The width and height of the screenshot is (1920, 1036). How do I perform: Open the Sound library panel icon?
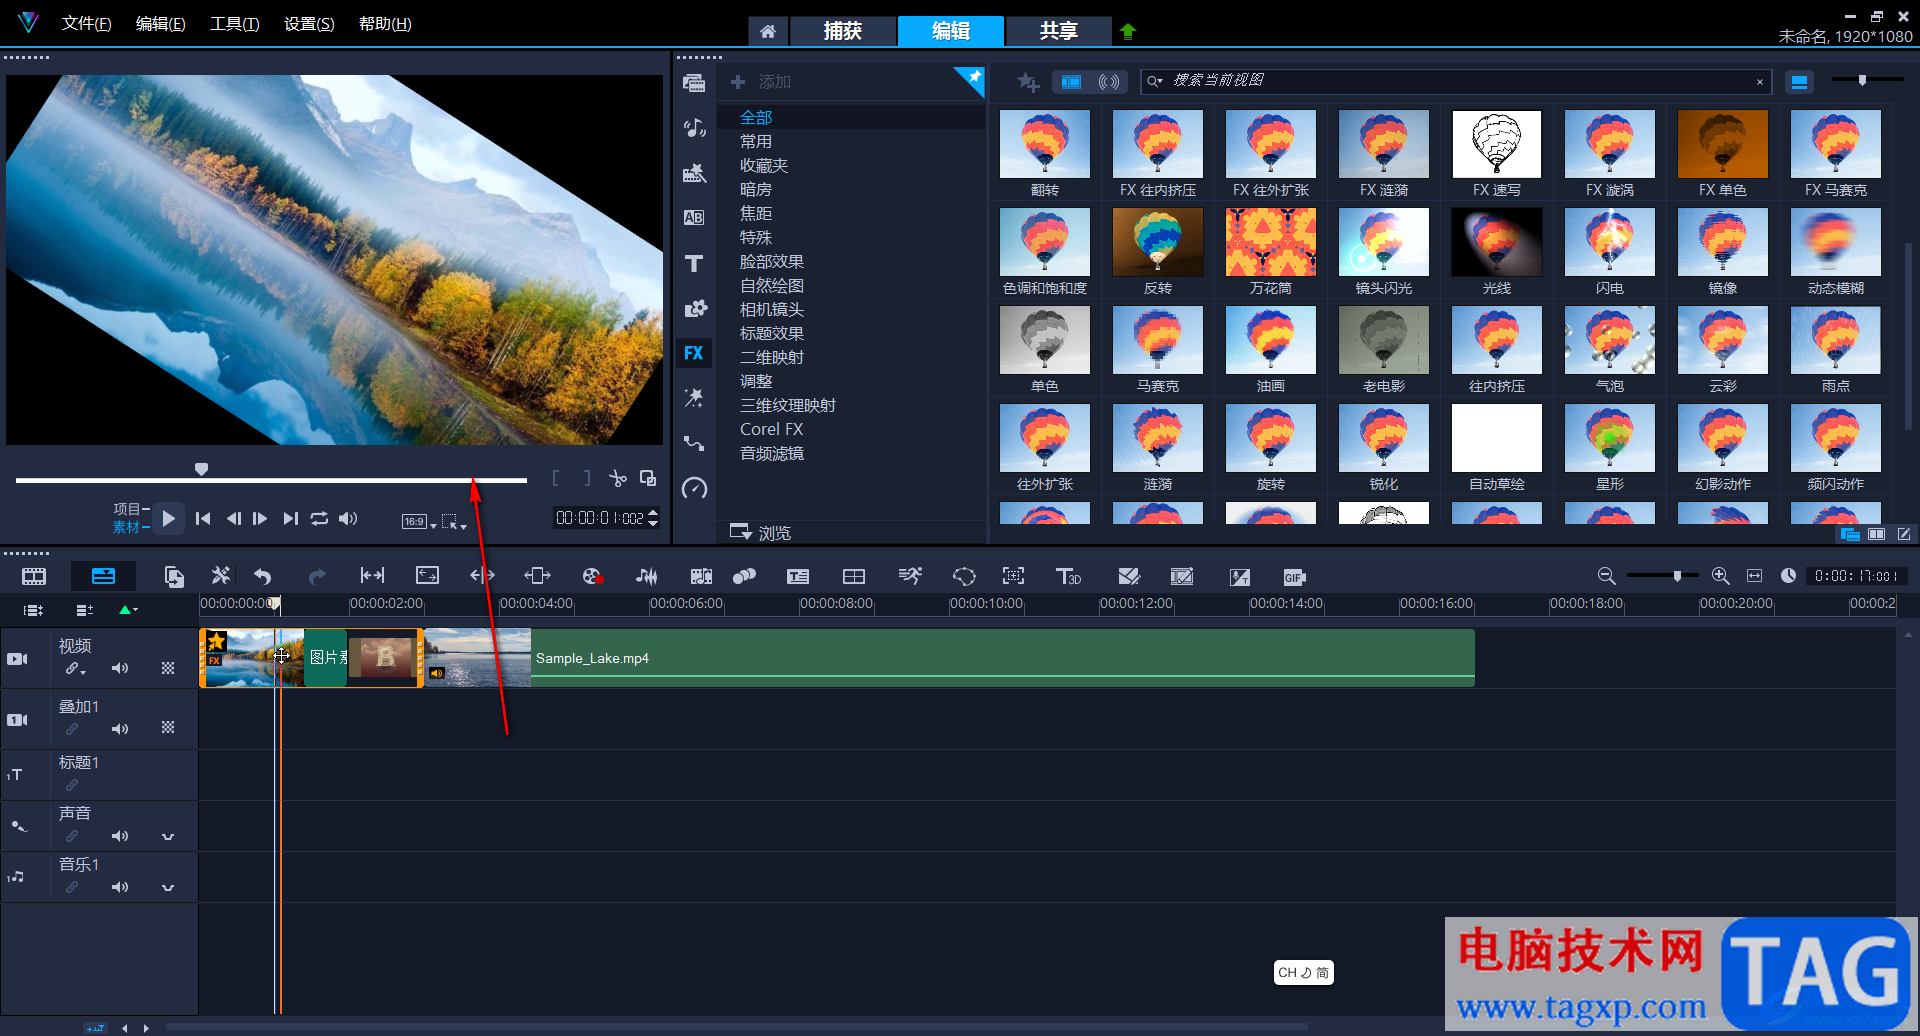pos(694,128)
